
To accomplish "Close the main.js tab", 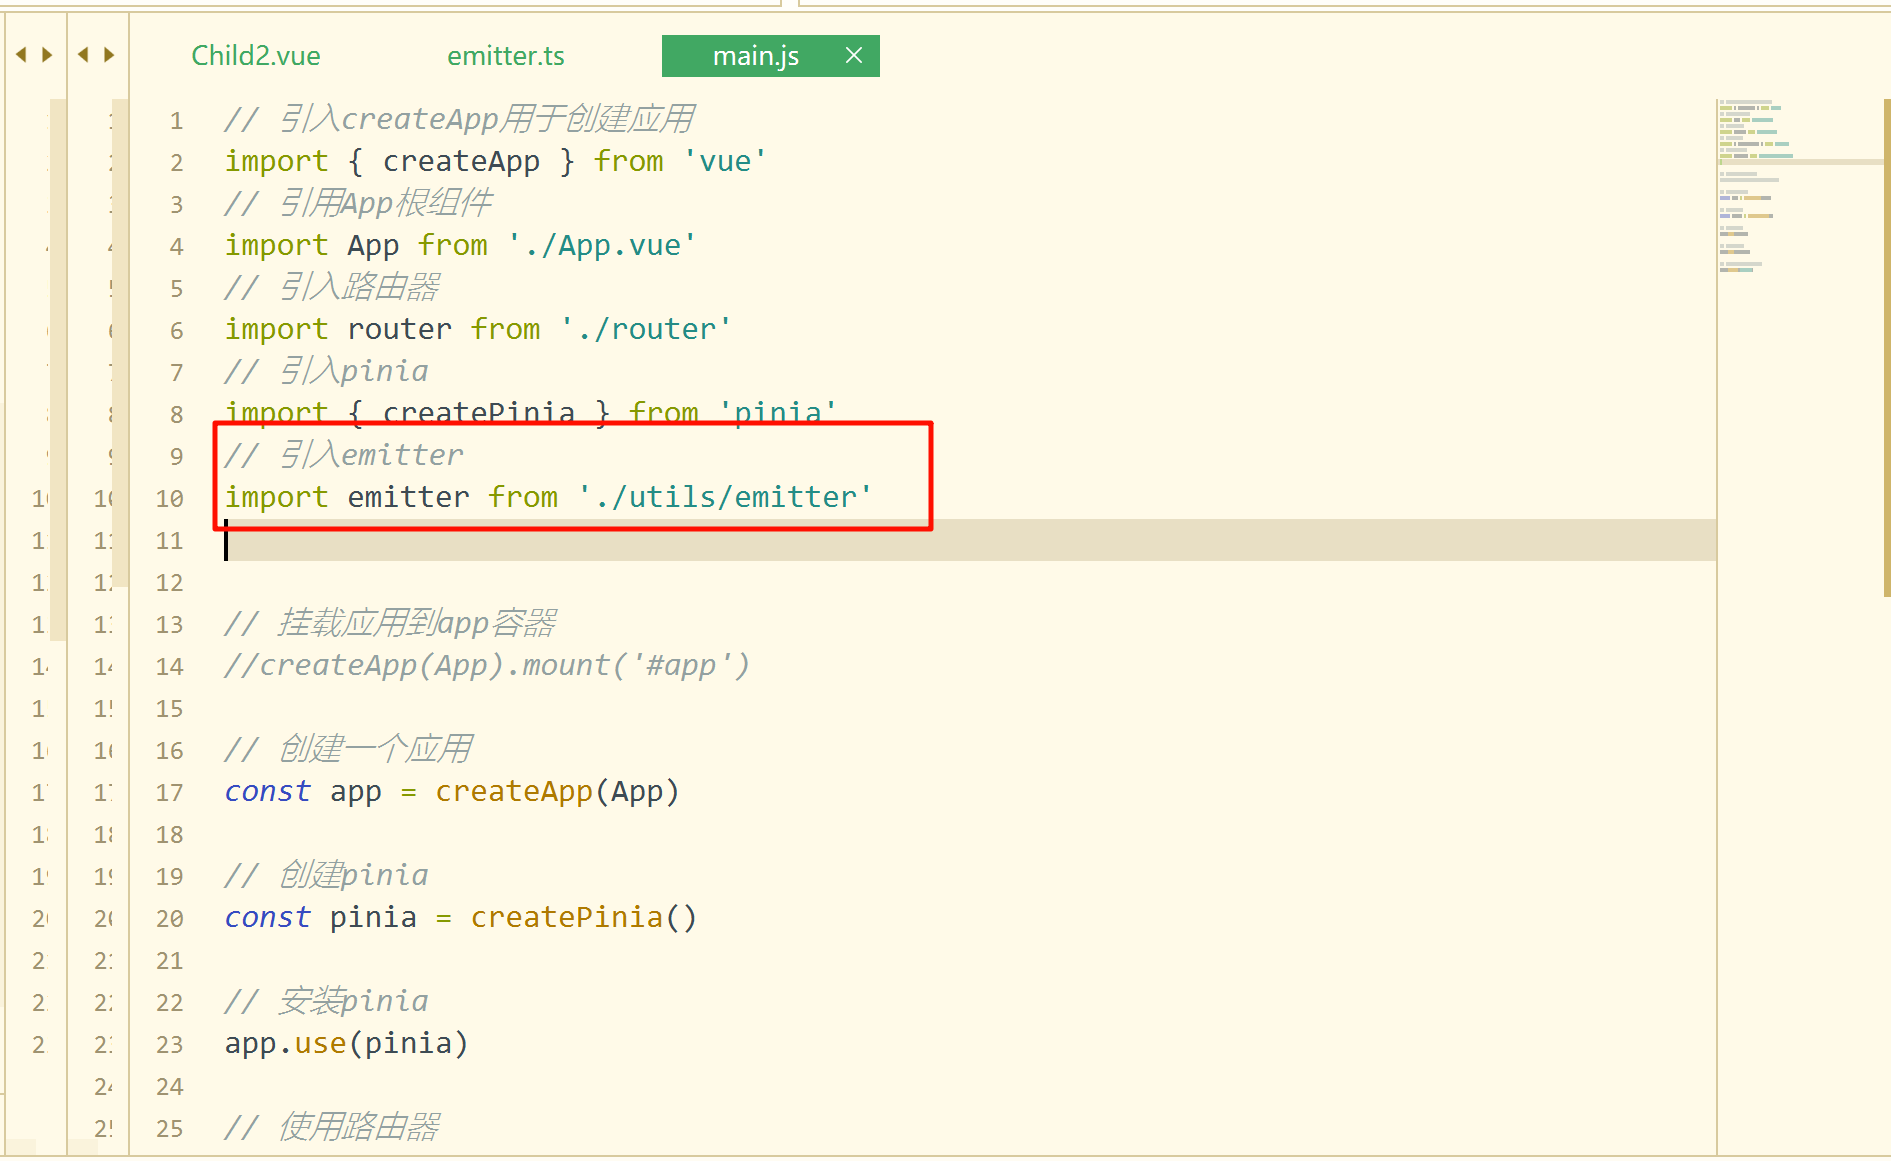I will coord(854,56).
